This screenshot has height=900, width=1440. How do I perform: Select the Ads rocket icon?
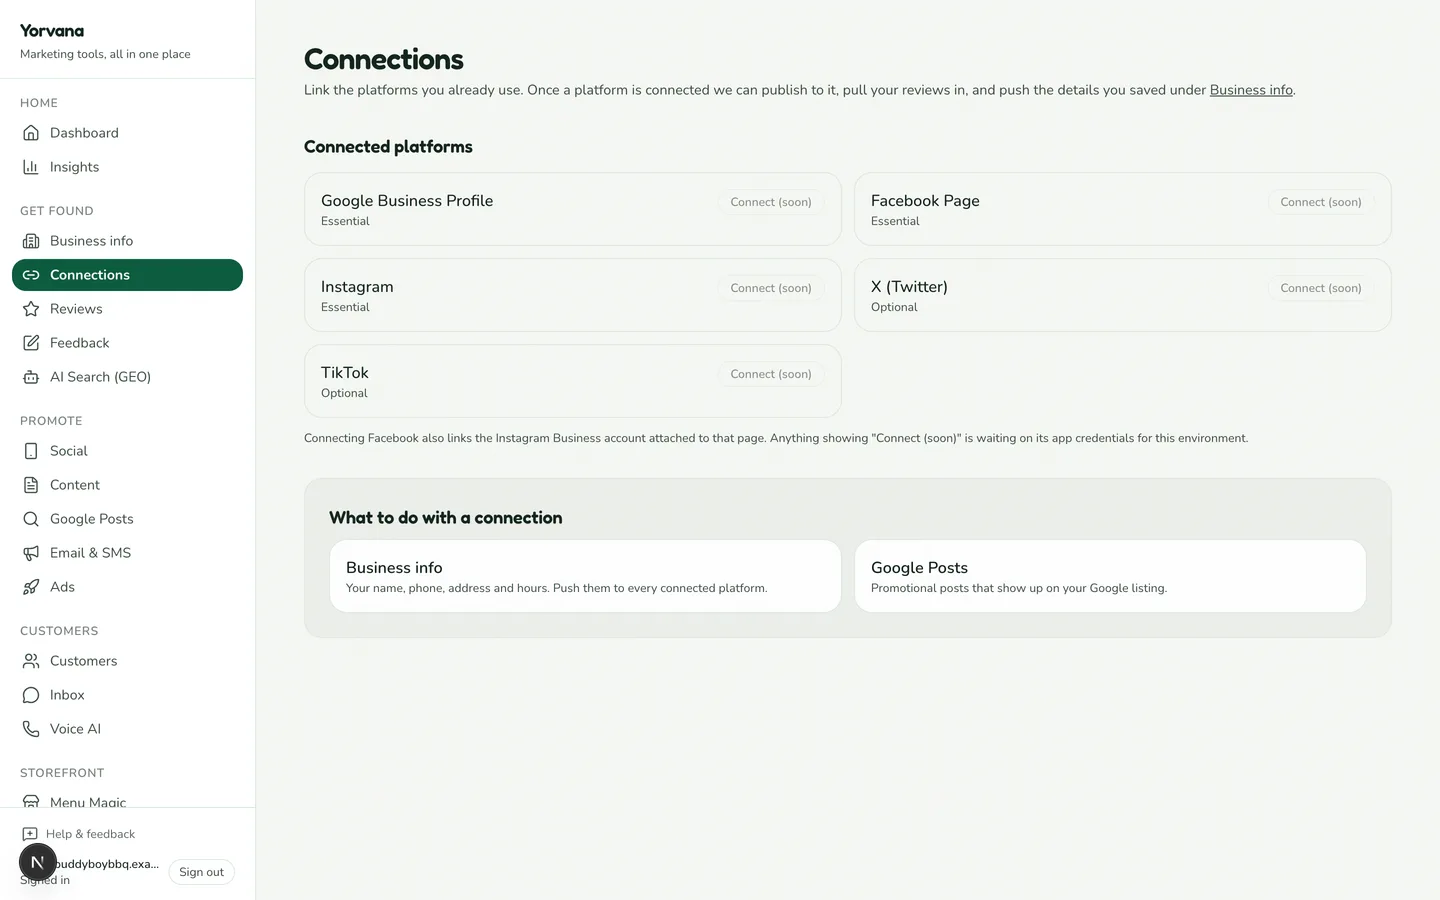(31, 587)
